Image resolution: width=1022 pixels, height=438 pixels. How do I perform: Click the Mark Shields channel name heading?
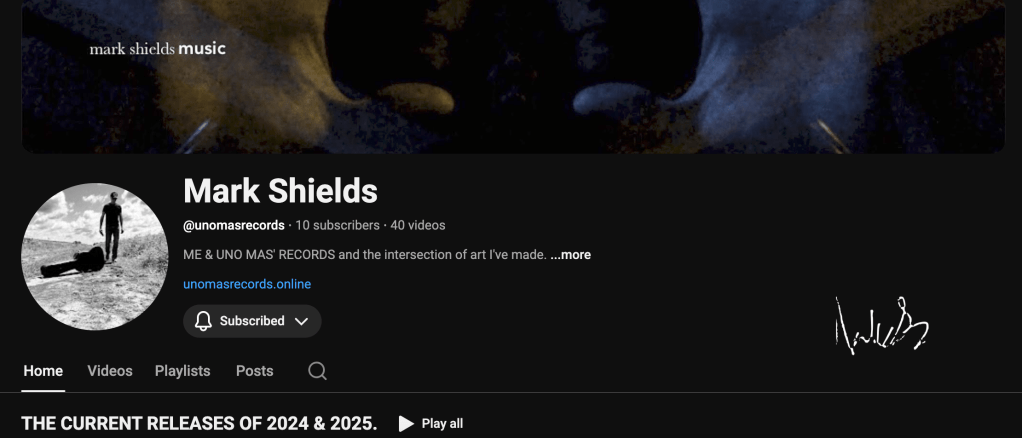(280, 191)
